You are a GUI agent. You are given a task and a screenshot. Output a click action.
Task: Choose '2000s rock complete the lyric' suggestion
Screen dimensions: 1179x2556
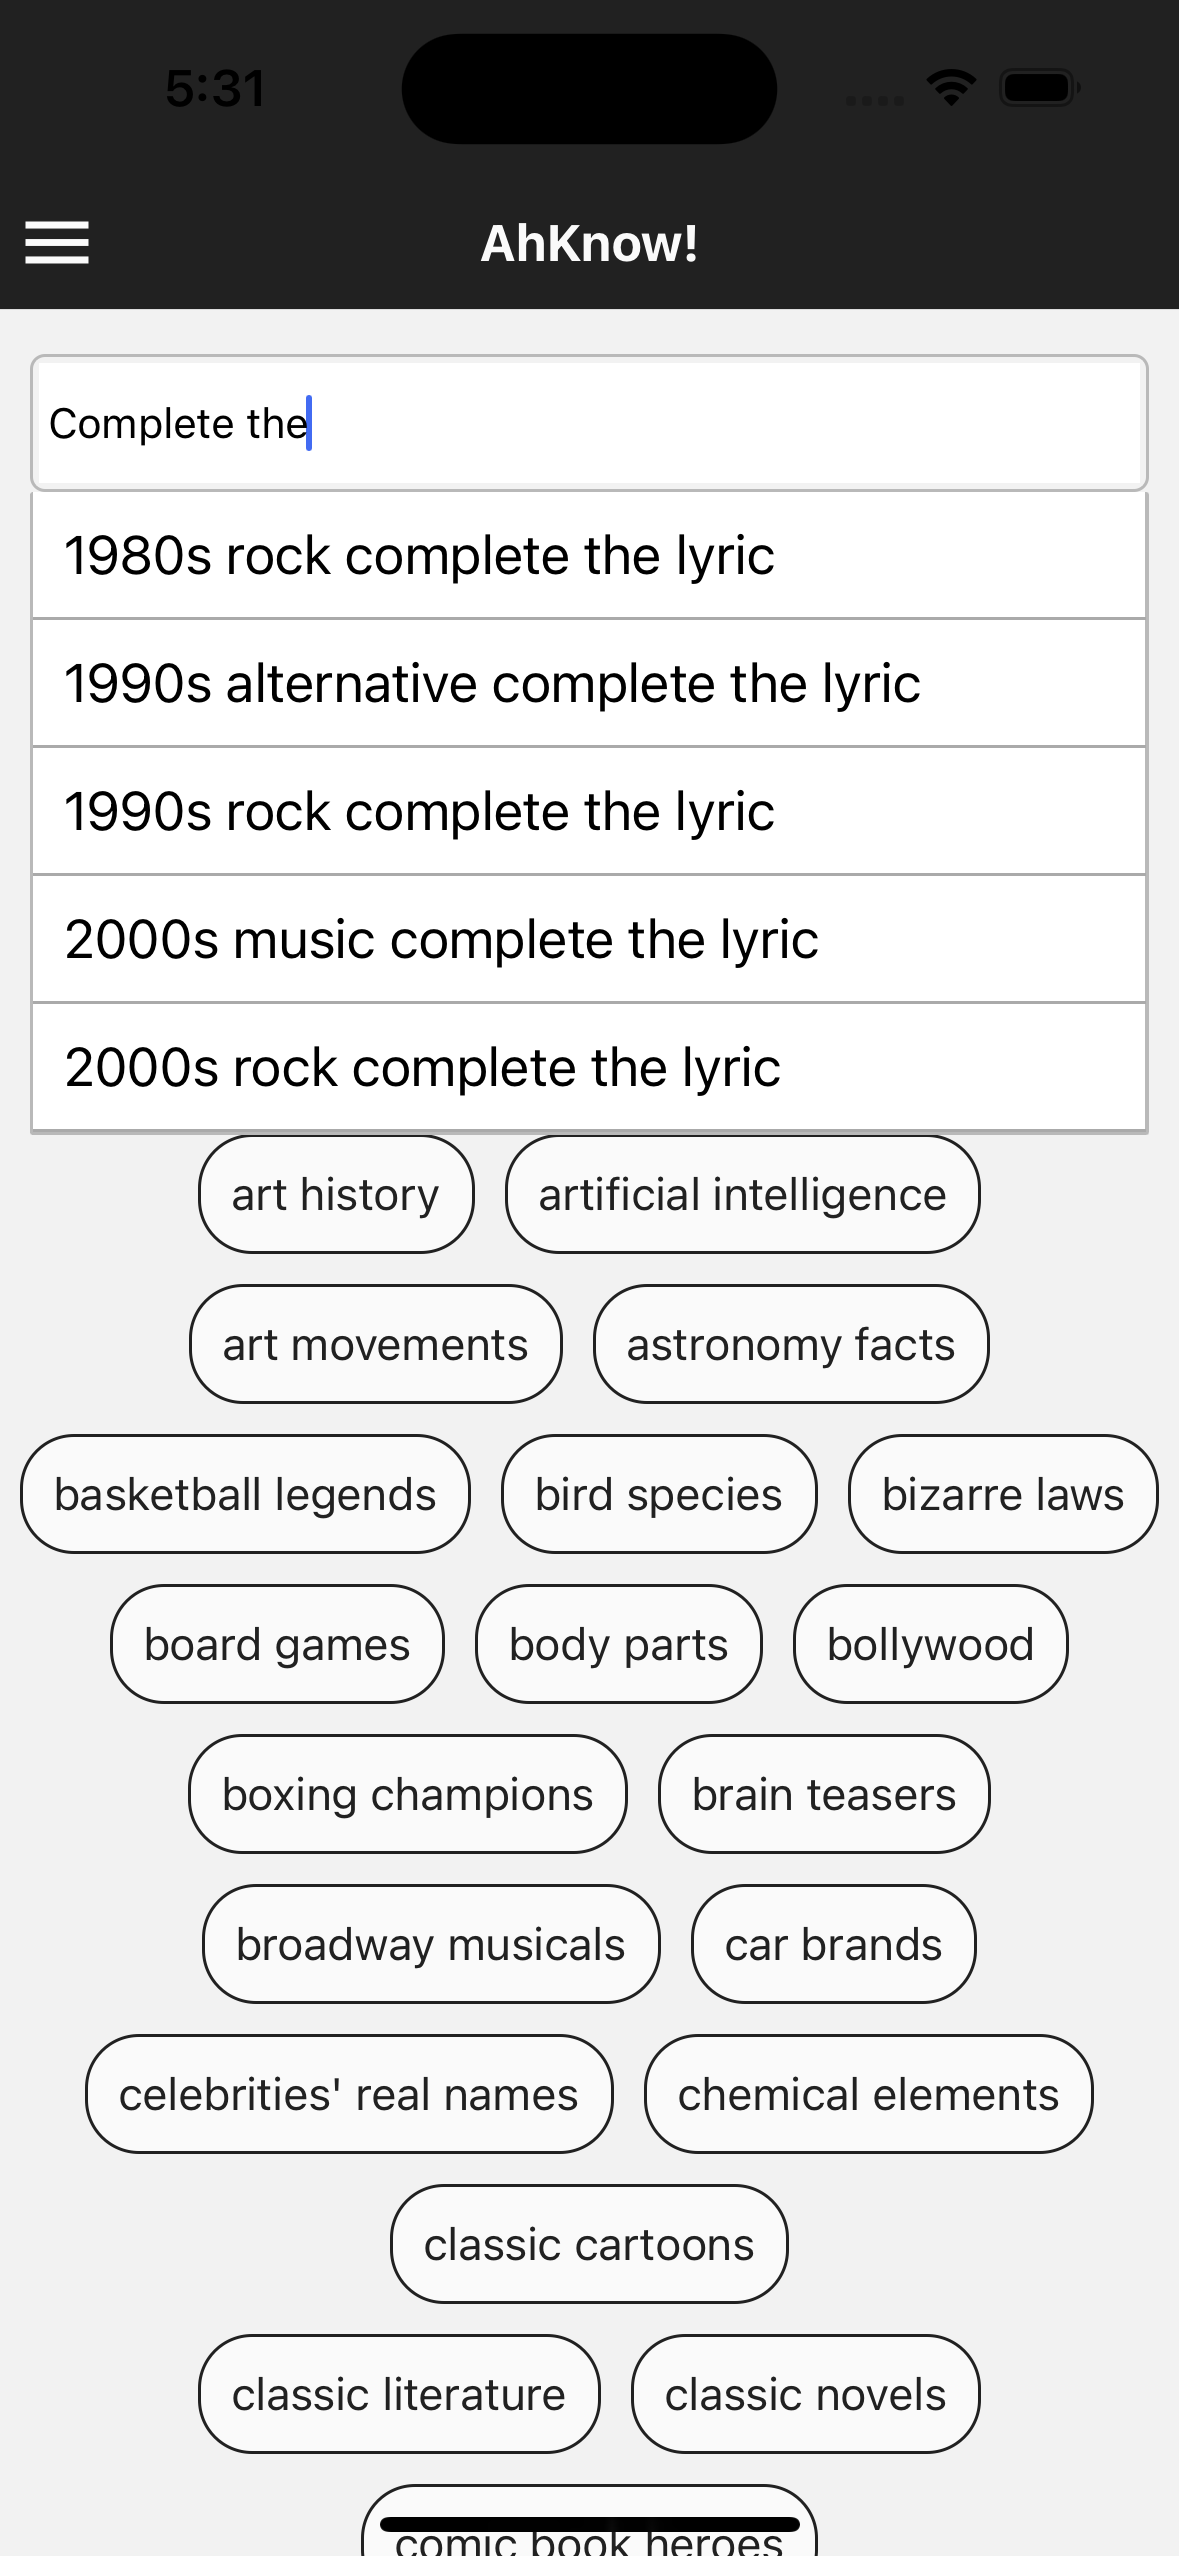pos(589,1068)
